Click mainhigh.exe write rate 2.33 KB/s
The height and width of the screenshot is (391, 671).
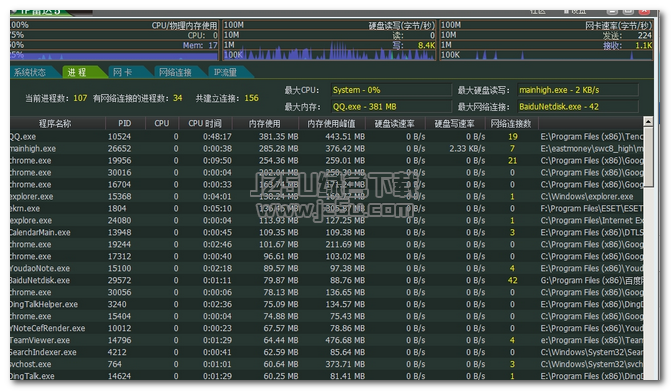pos(467,148)
